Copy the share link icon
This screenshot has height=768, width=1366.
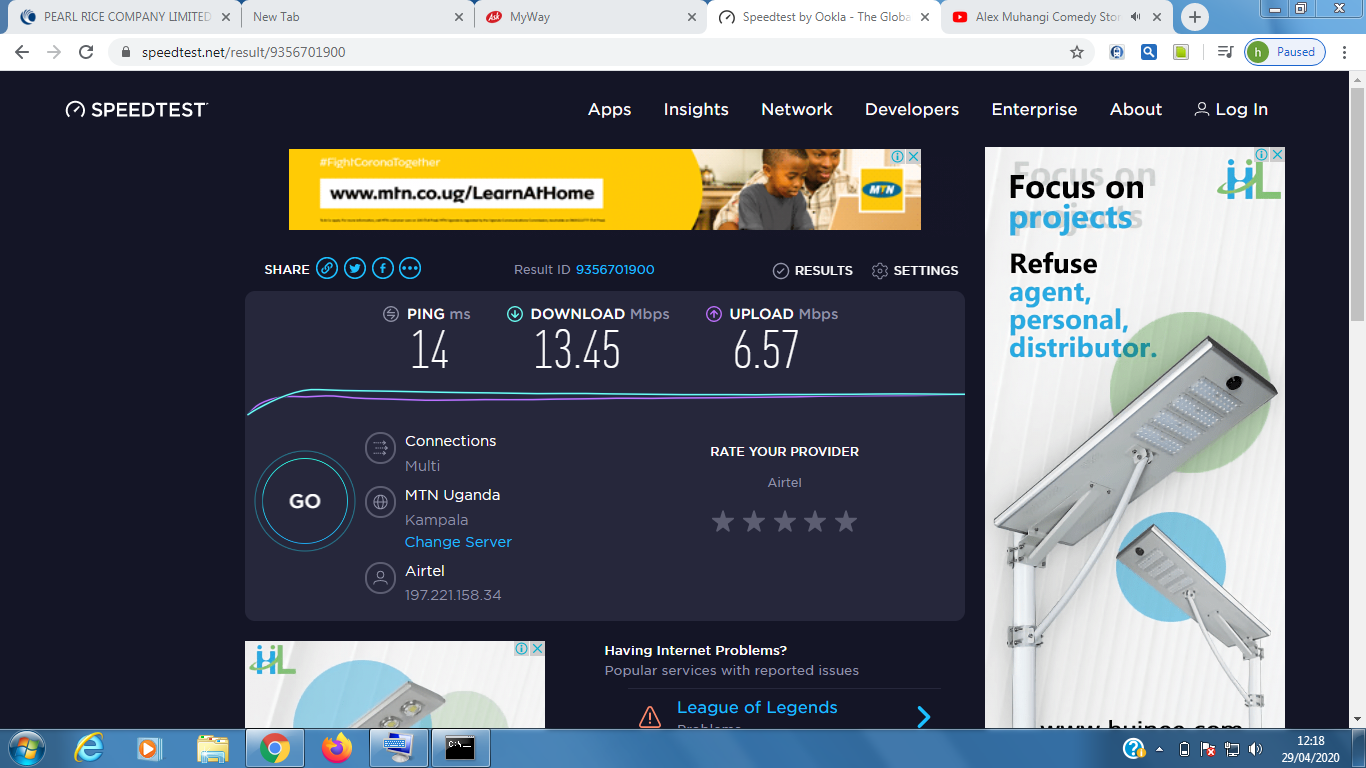coord(327,268)
